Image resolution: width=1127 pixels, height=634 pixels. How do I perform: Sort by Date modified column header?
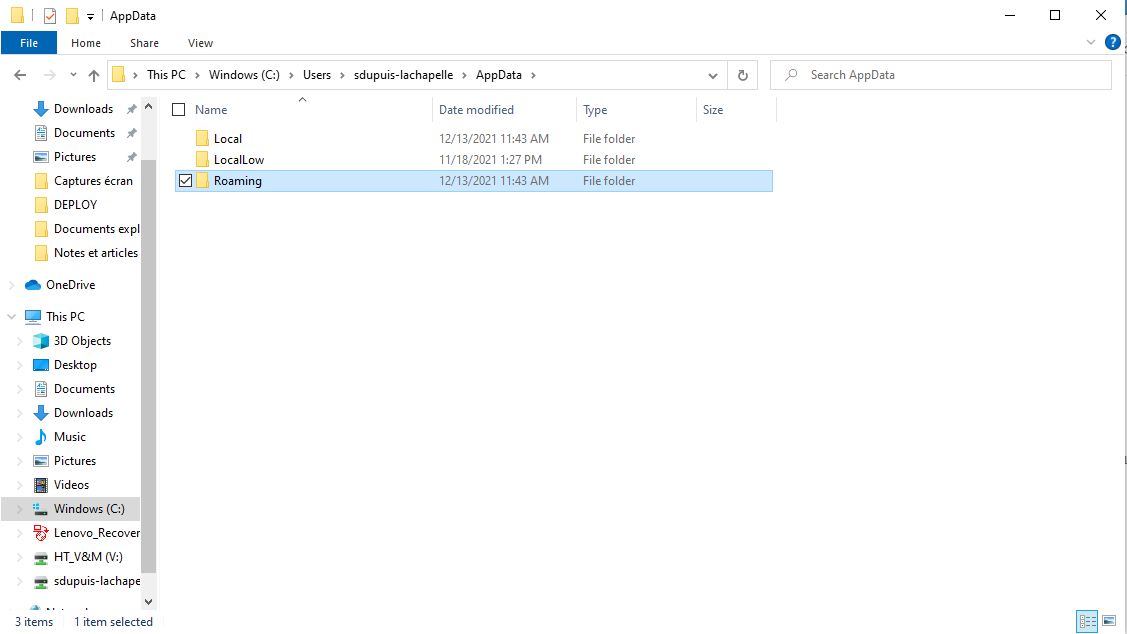[x=476, y=110]
